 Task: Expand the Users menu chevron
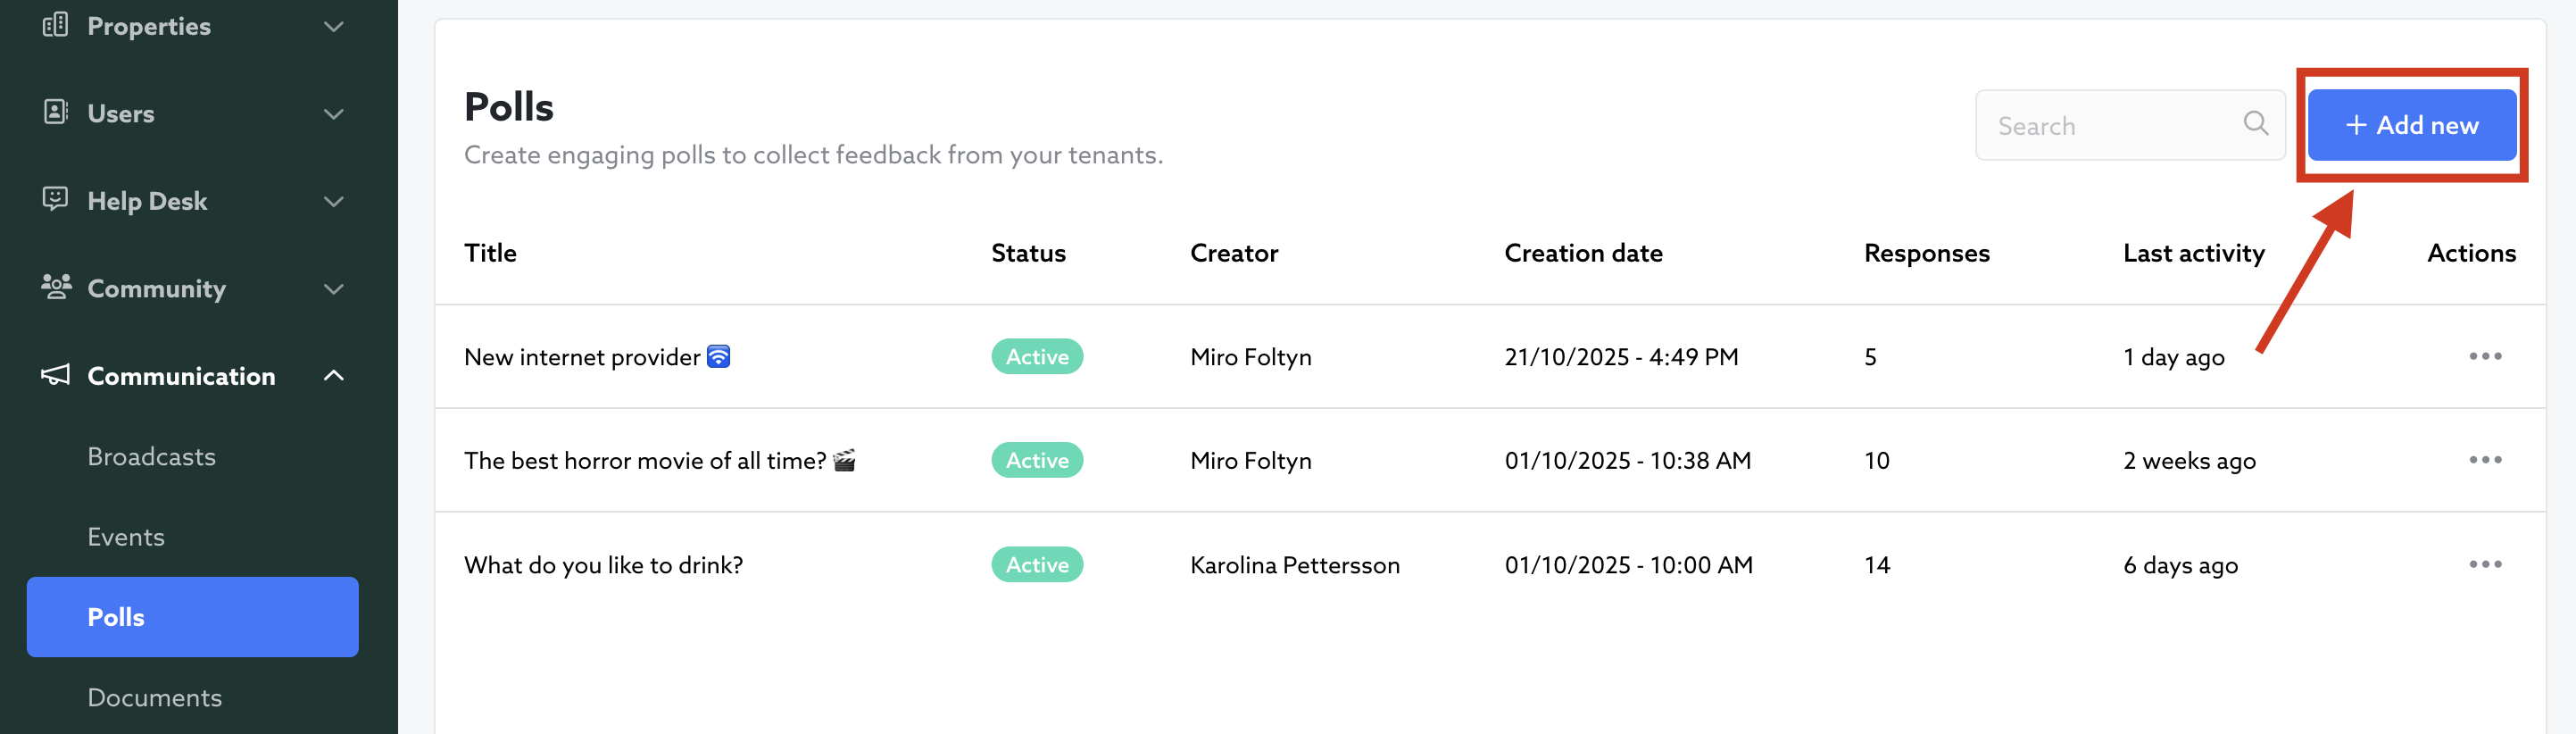click(334, 114)
